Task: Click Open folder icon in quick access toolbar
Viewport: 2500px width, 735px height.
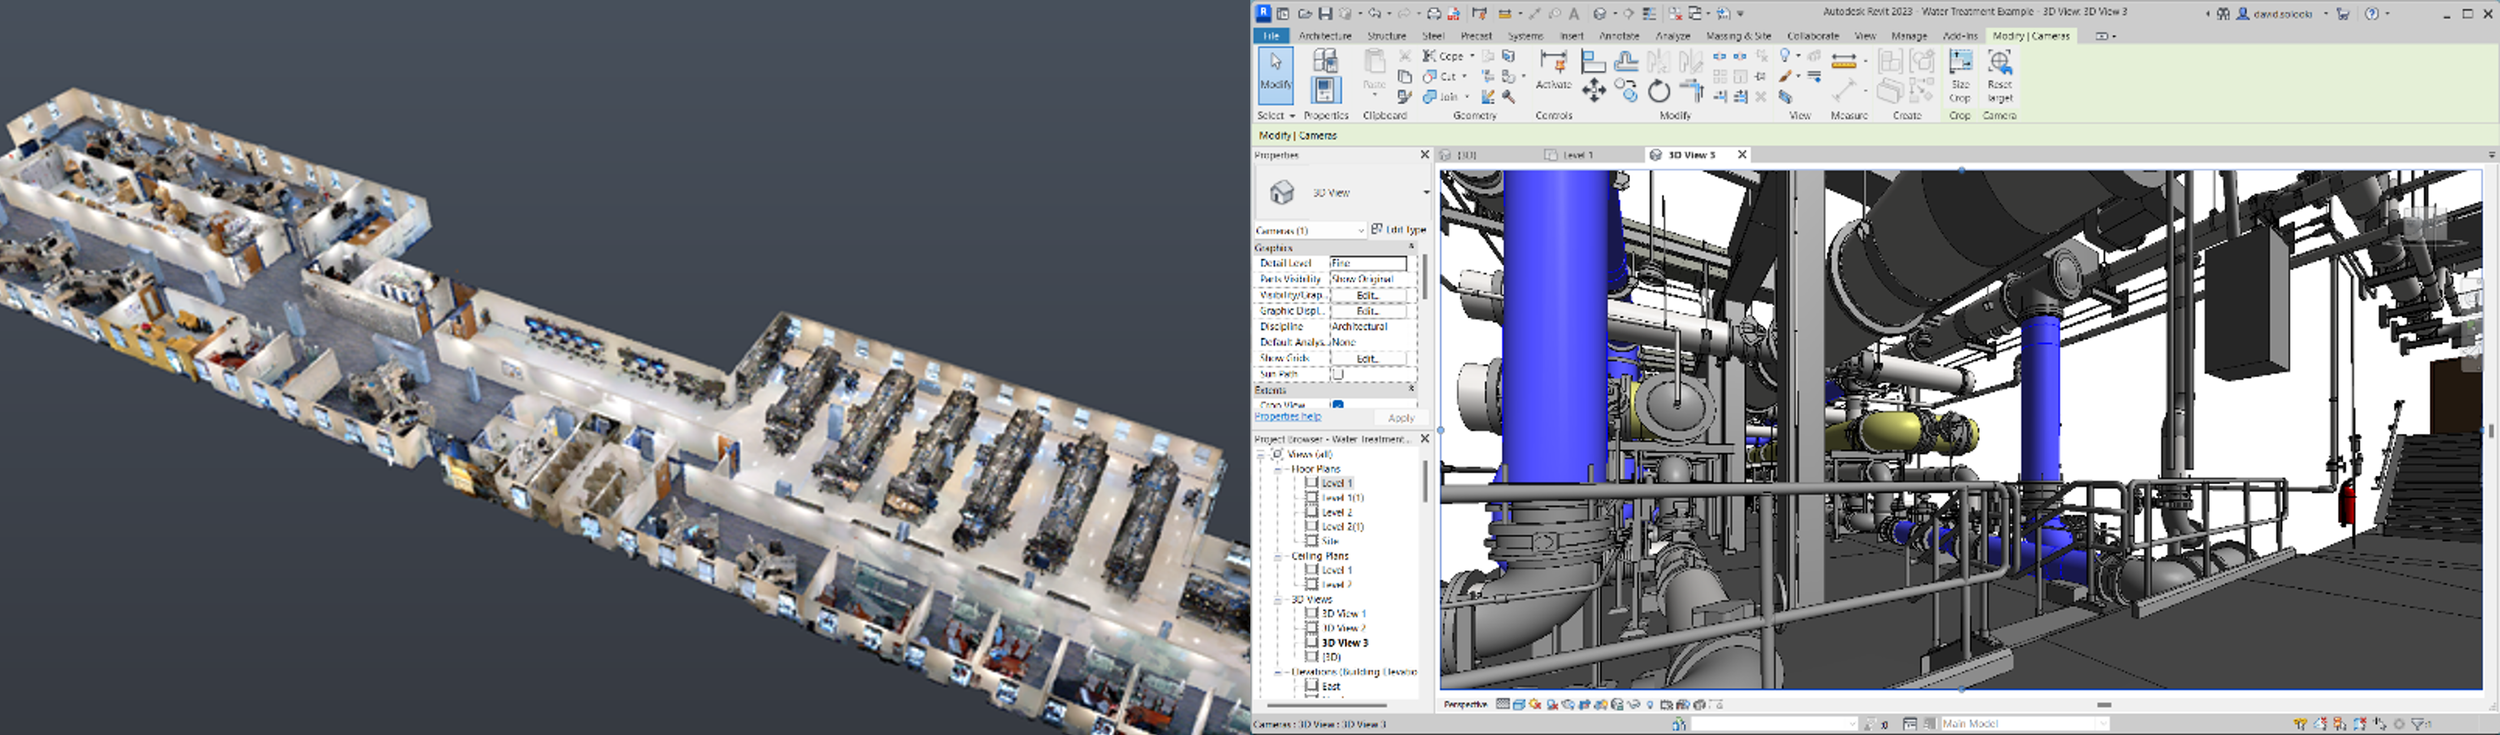Action: 1305,13
